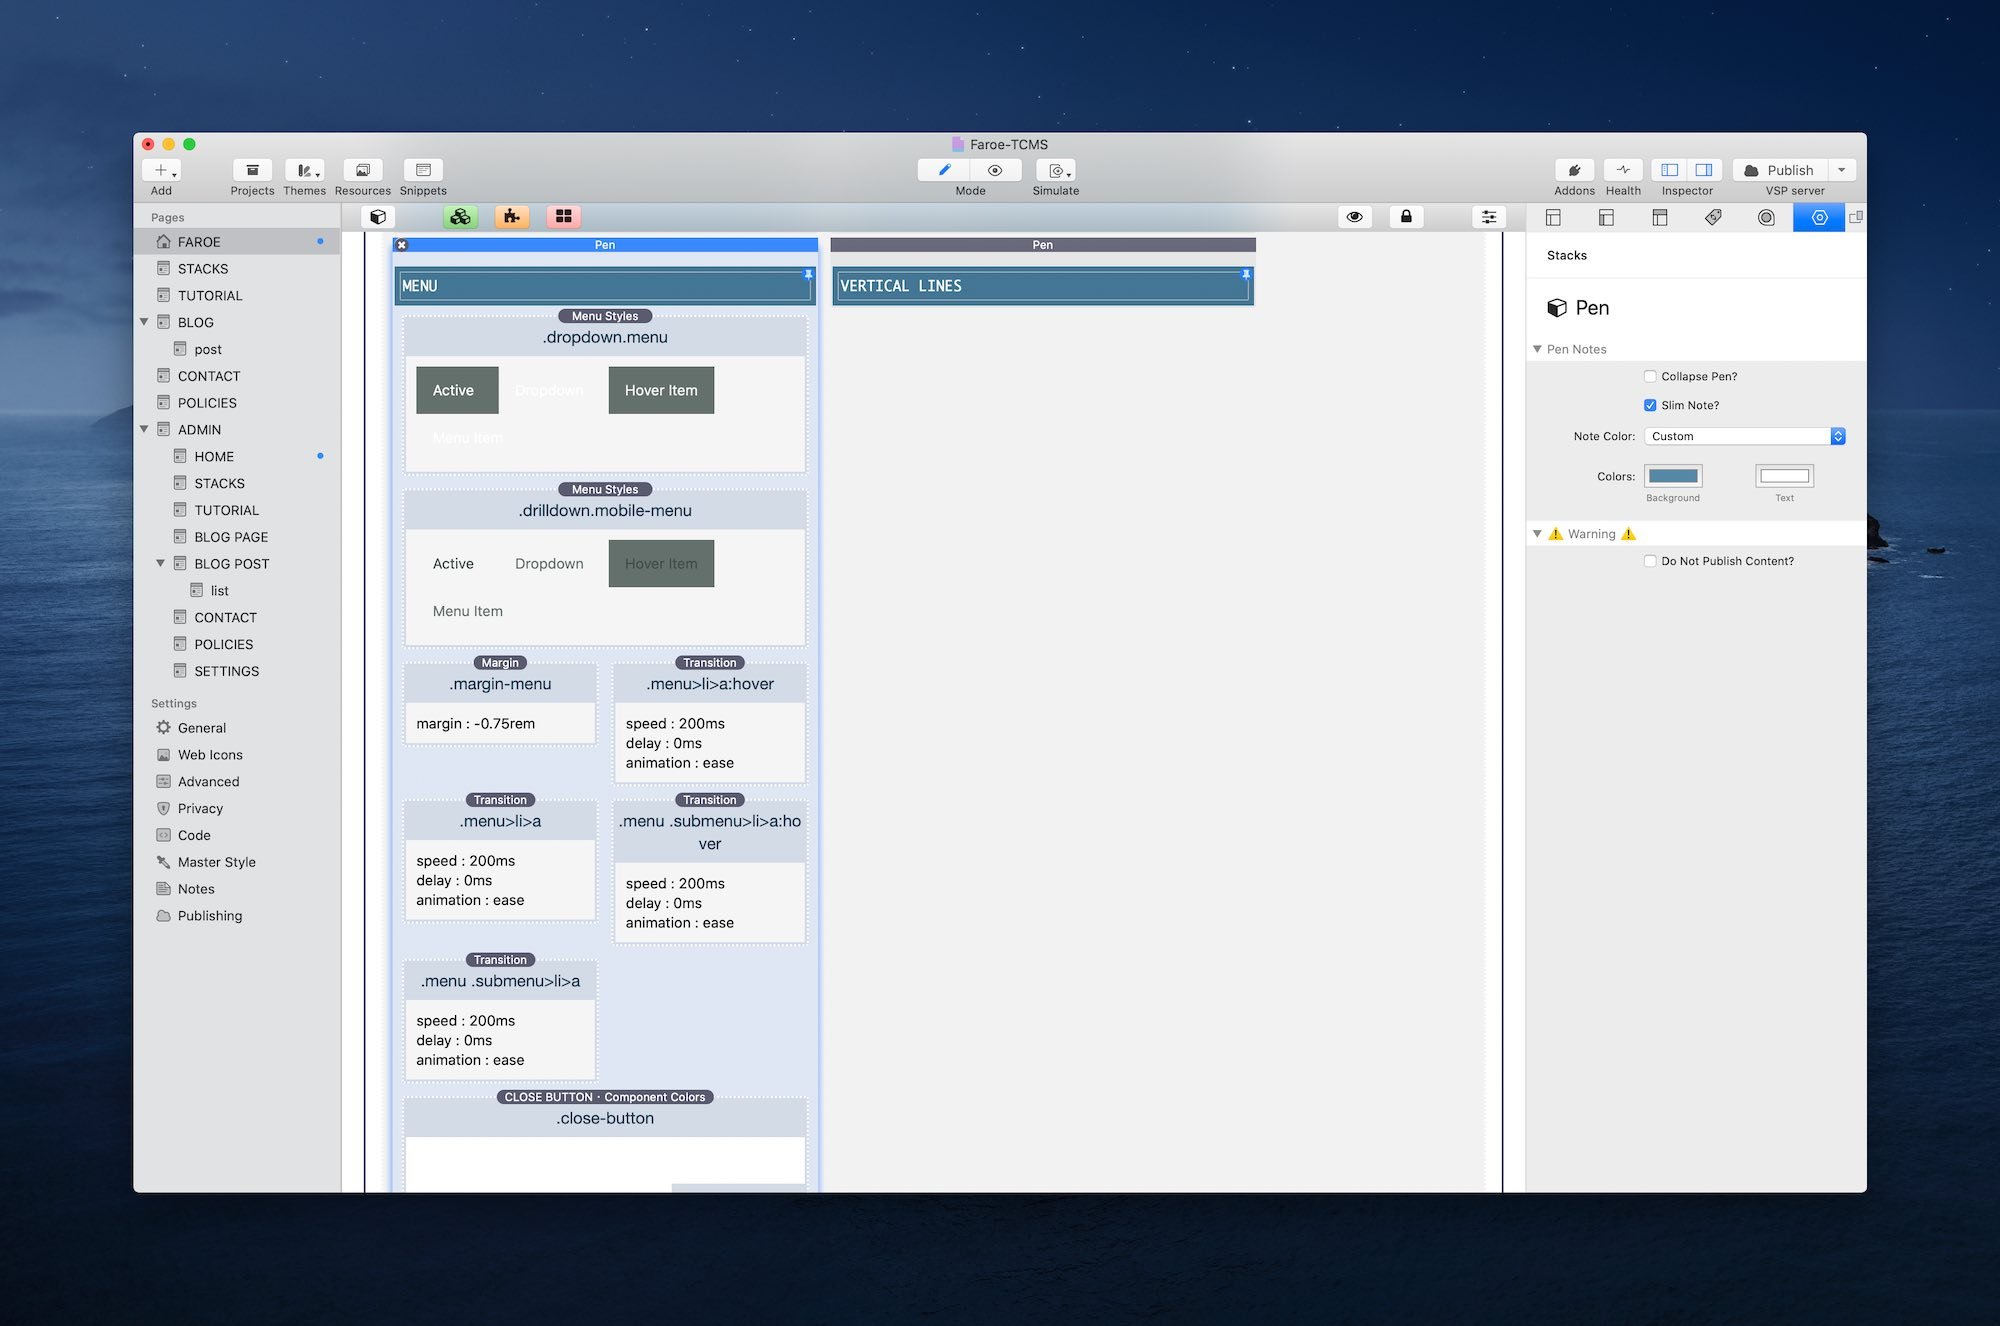
Task: Click the red grid layout icon
Action: coord(564,217)
